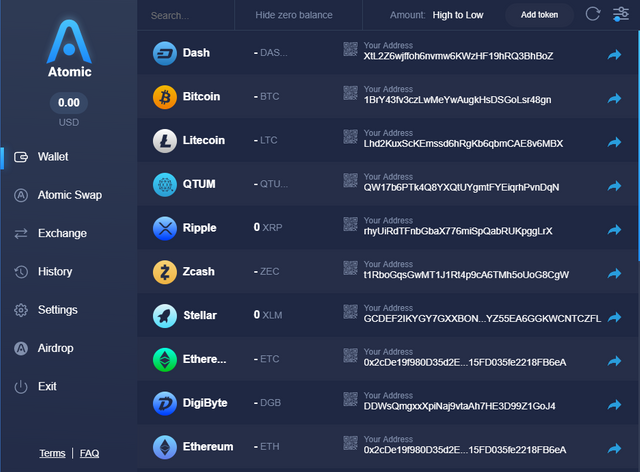Select the DigiByte address DDWsQmgxx...

(x=460, y=406)
